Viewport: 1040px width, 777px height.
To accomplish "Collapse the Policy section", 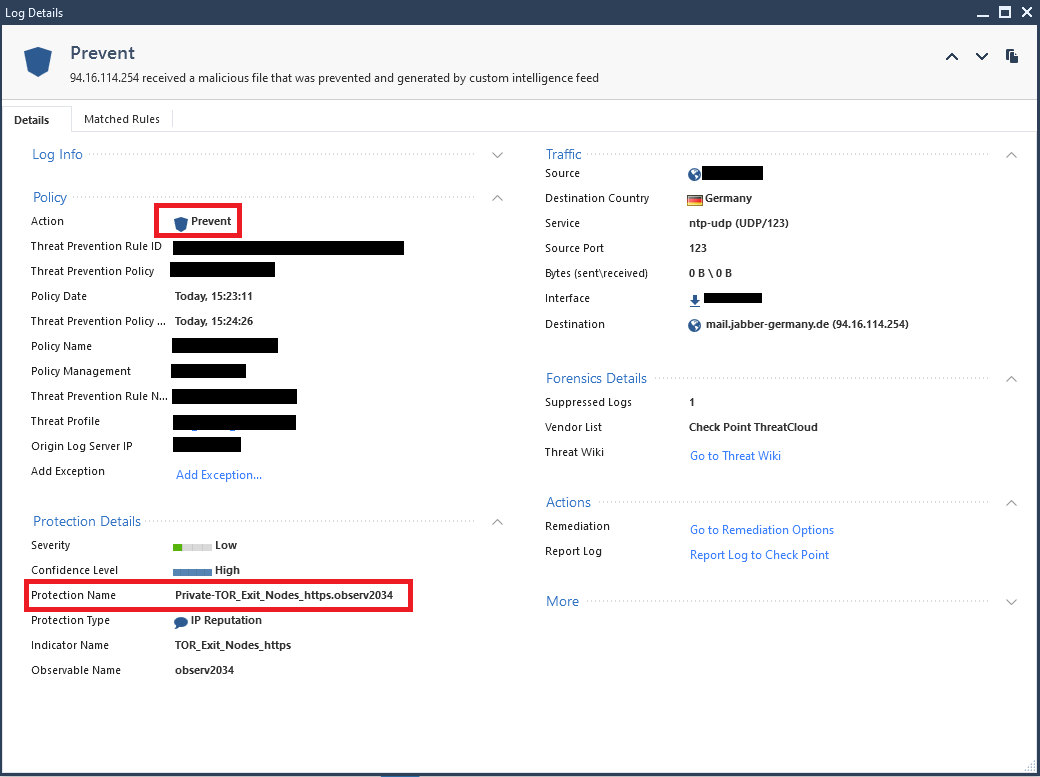I will pos(497,197).
